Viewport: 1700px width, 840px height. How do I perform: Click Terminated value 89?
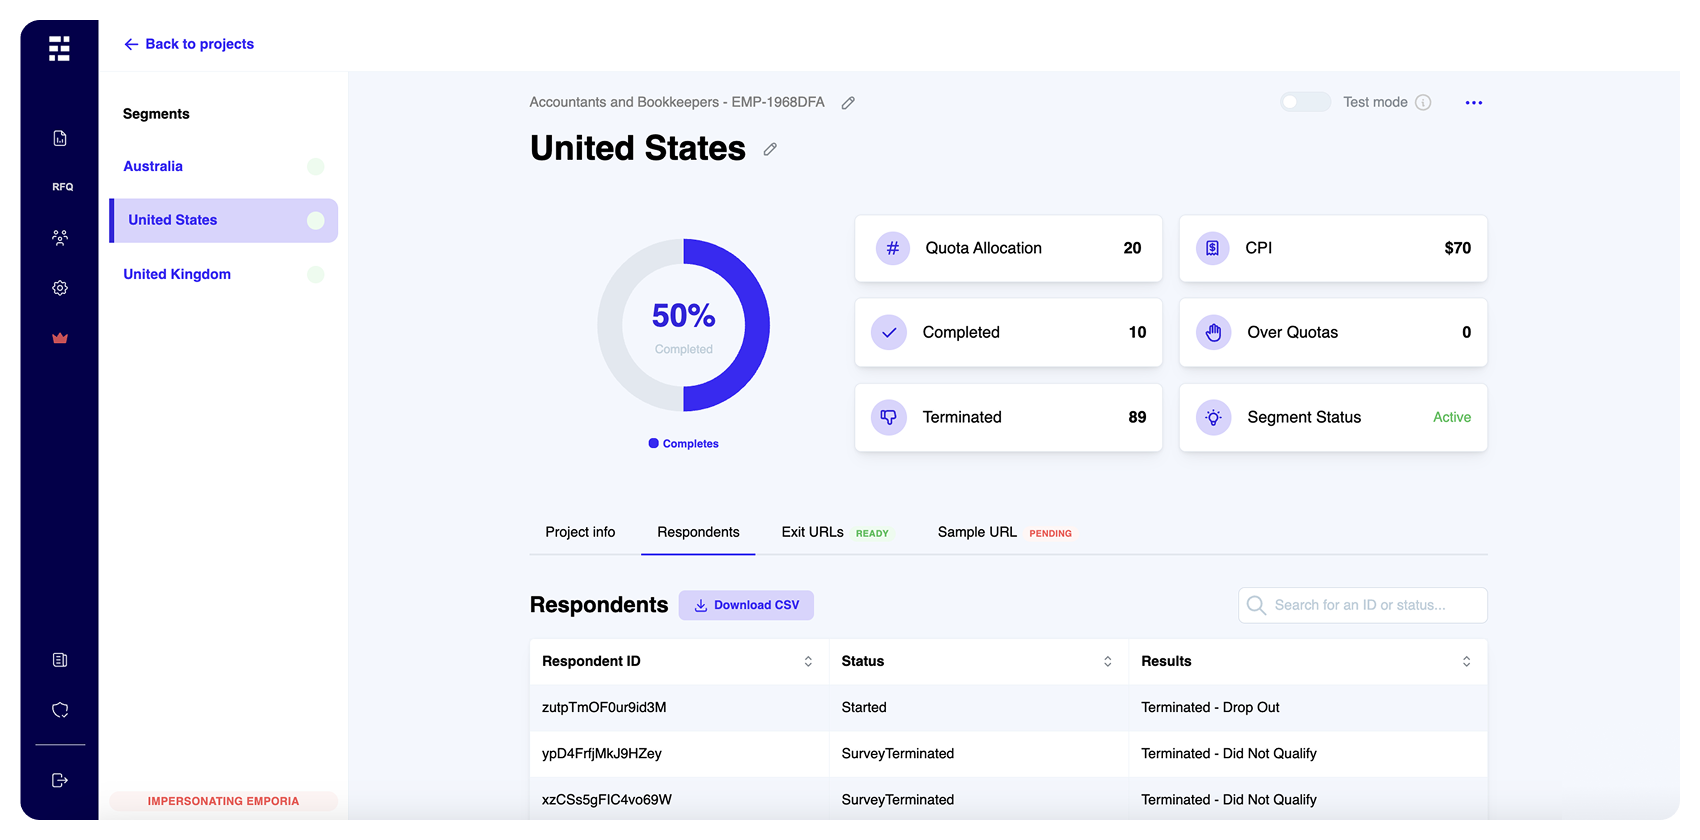[x=1137, y=417]
